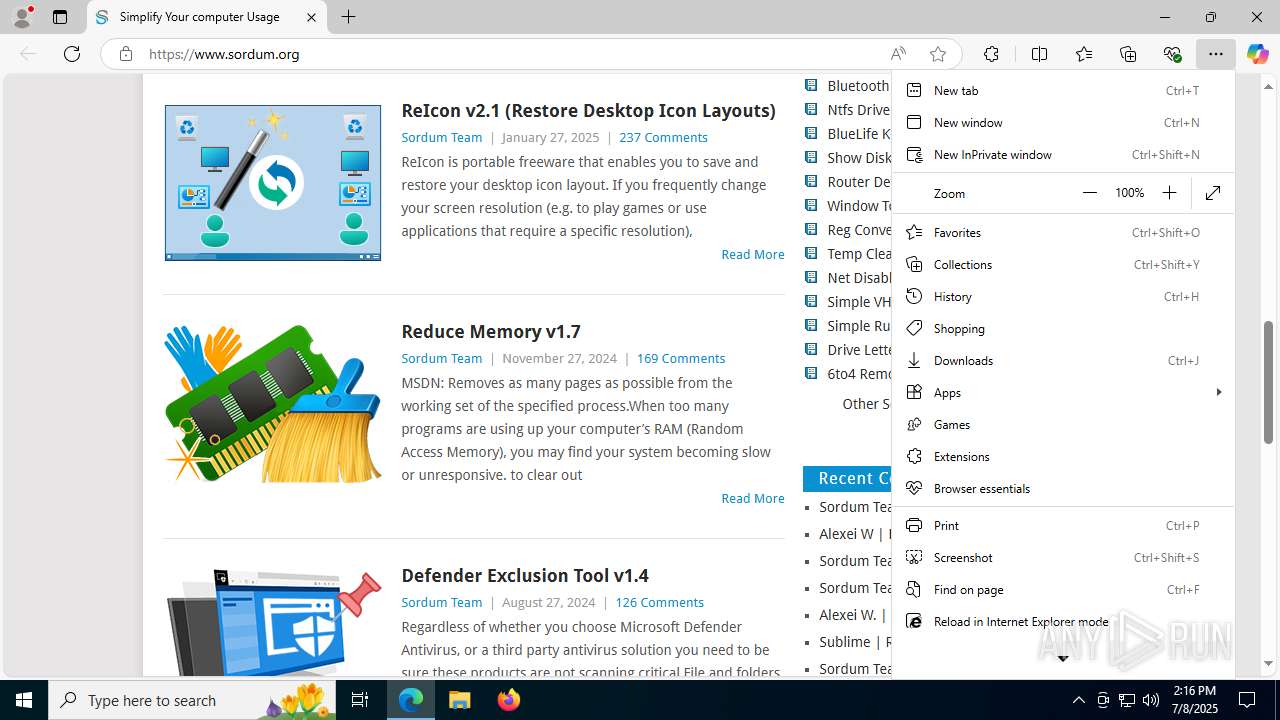Open Reduce Memory v1.7 article title
1280x720 pixels.
(491, 331)
